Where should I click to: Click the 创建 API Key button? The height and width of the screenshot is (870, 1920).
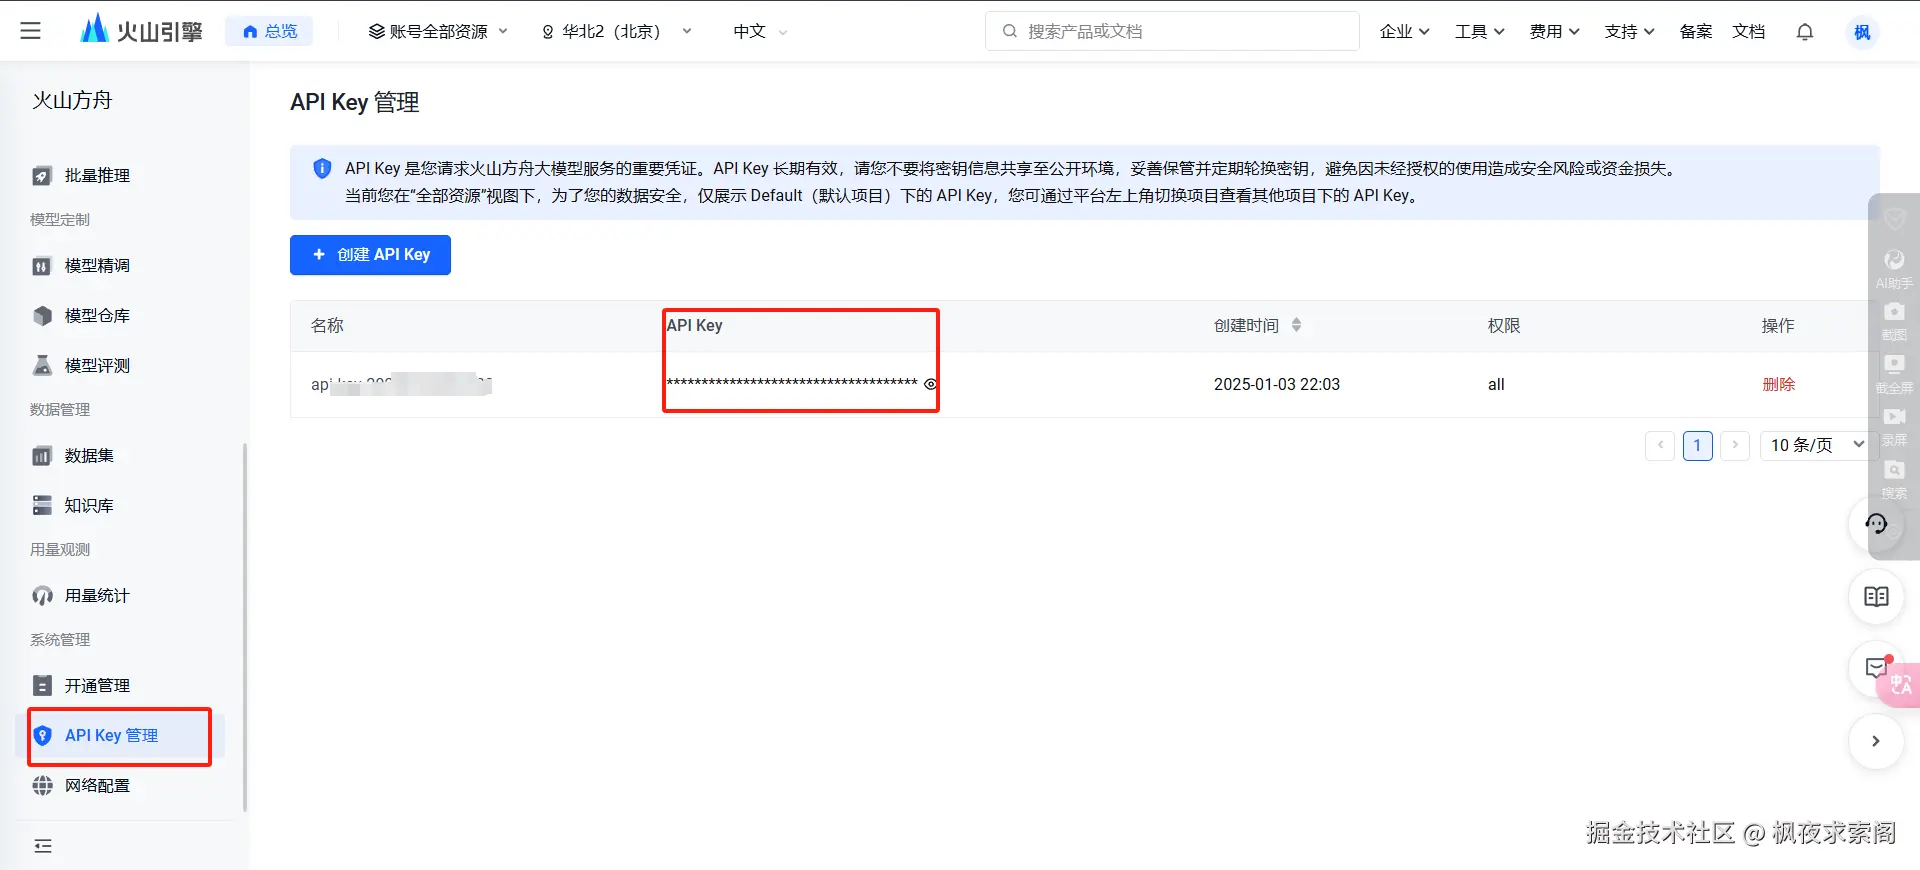(x=370, y=254)
